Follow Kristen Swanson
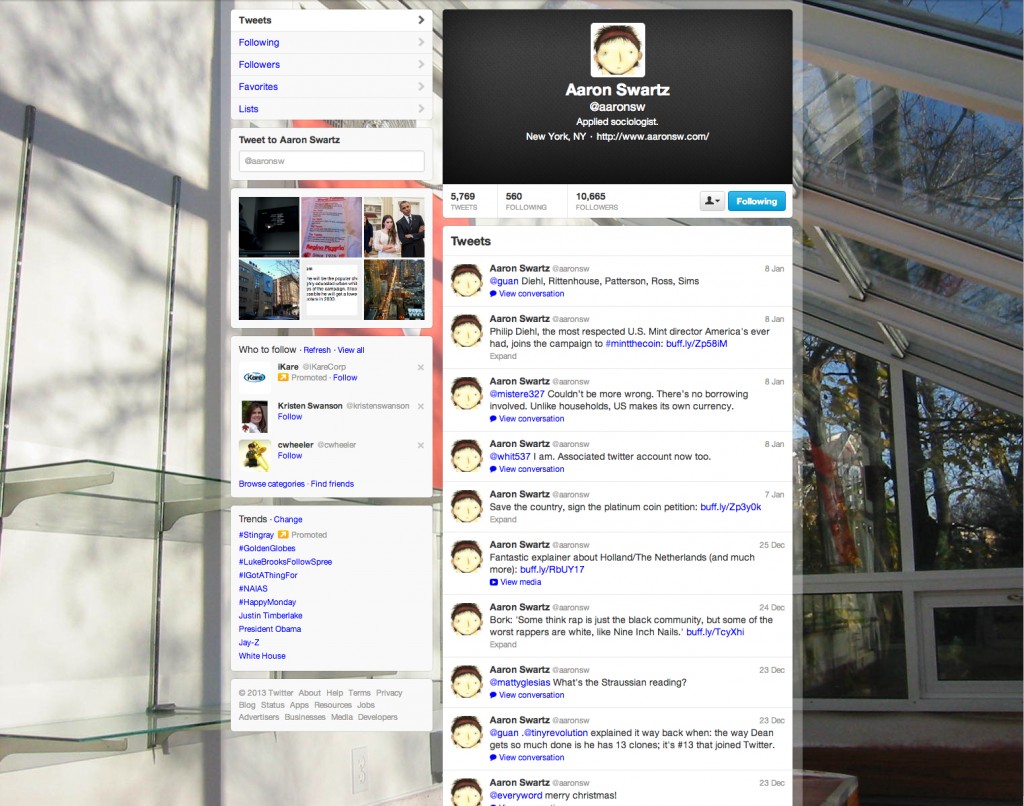The width and height of the screenshot is (1024, 806). click(290, 417)
